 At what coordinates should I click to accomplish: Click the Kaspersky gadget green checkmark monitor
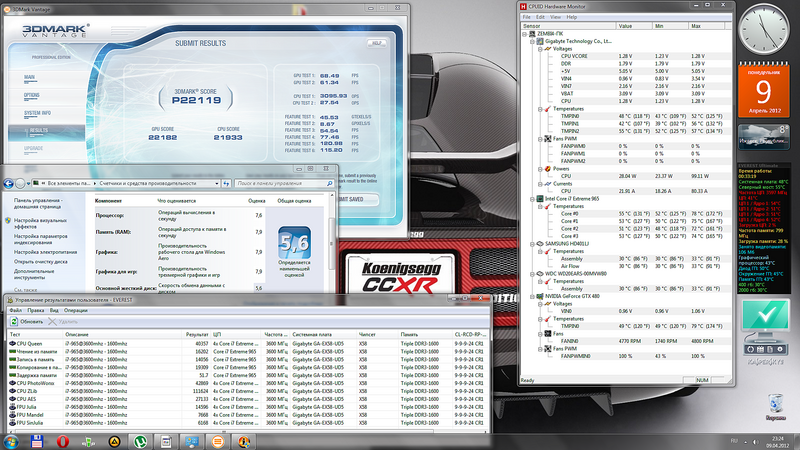(x=765, y=317)
